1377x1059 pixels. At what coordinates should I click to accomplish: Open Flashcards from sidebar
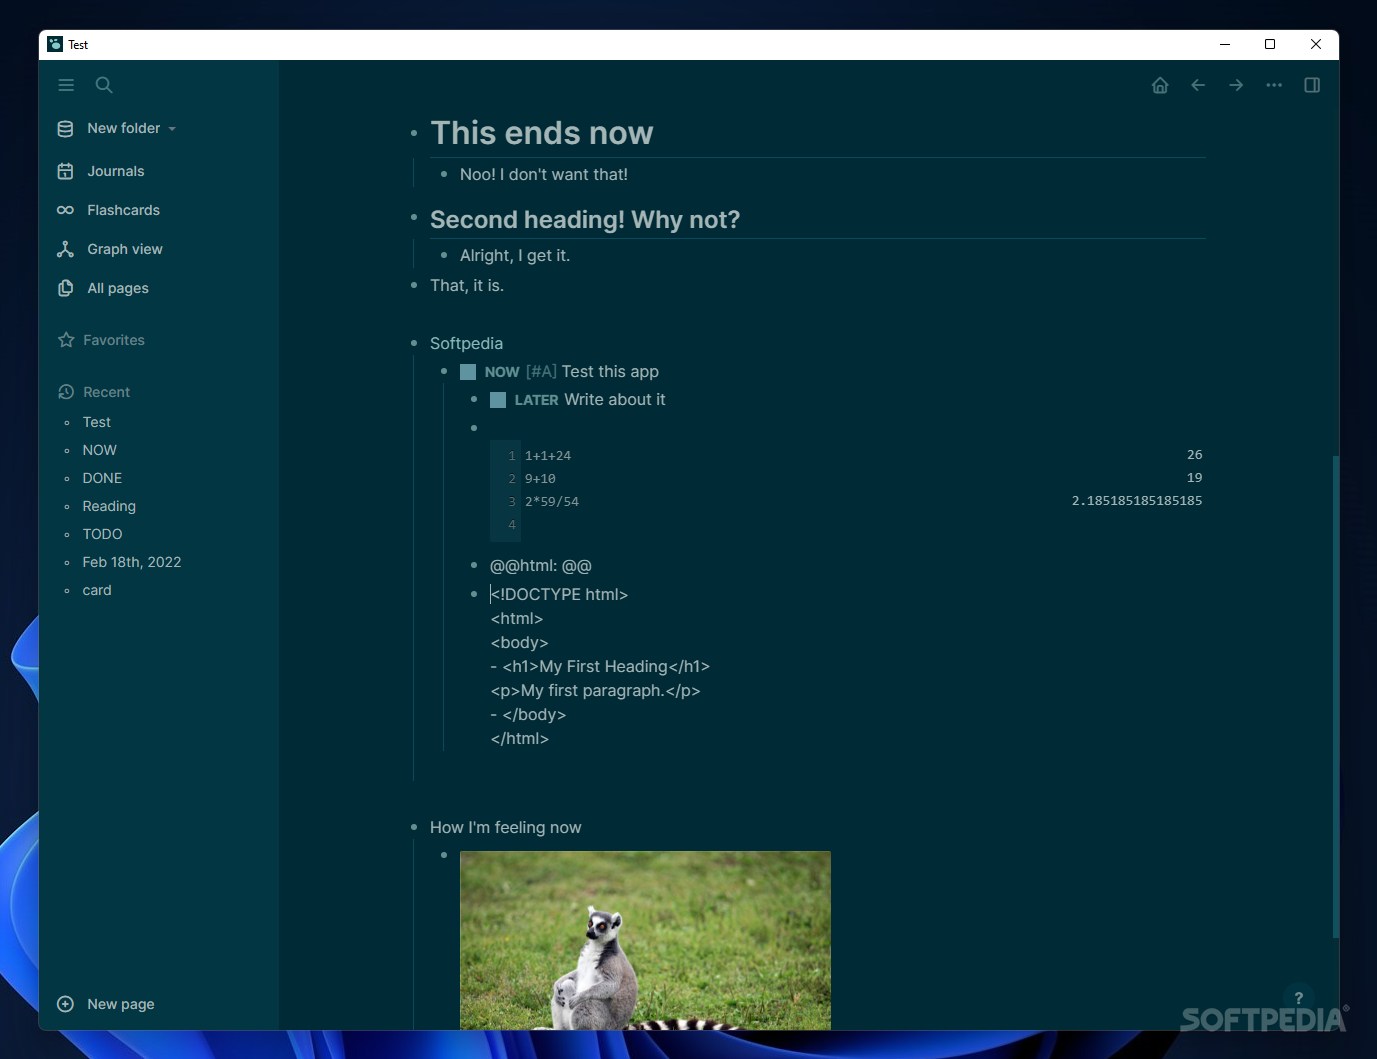(x=123, y=210)
